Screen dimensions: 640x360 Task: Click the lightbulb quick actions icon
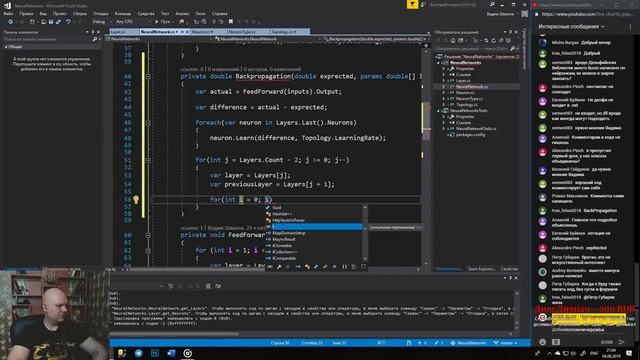pyautogui.click(x=136, y=199)
